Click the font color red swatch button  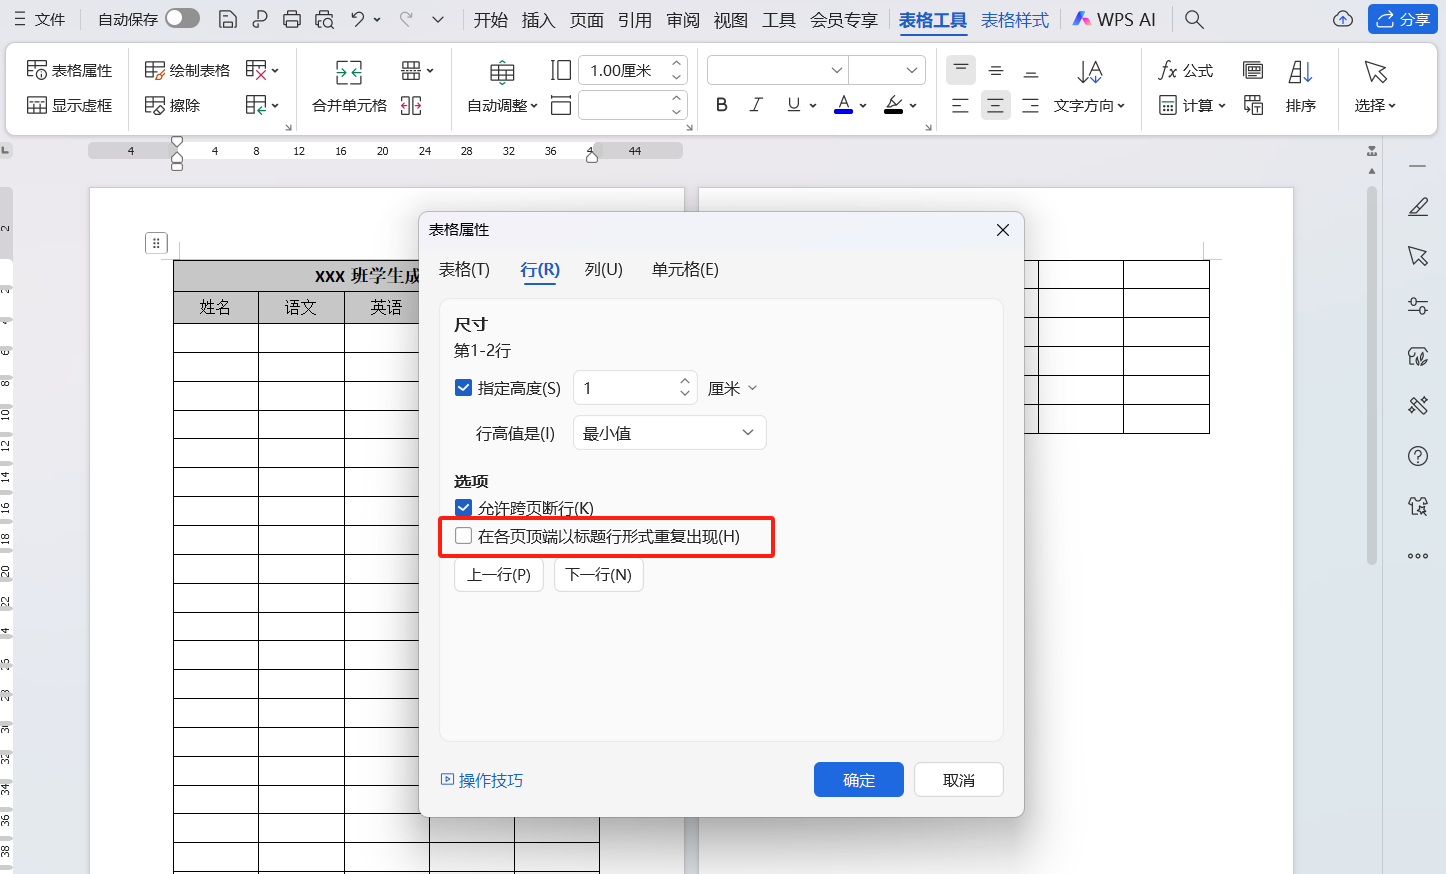[843, 105]
